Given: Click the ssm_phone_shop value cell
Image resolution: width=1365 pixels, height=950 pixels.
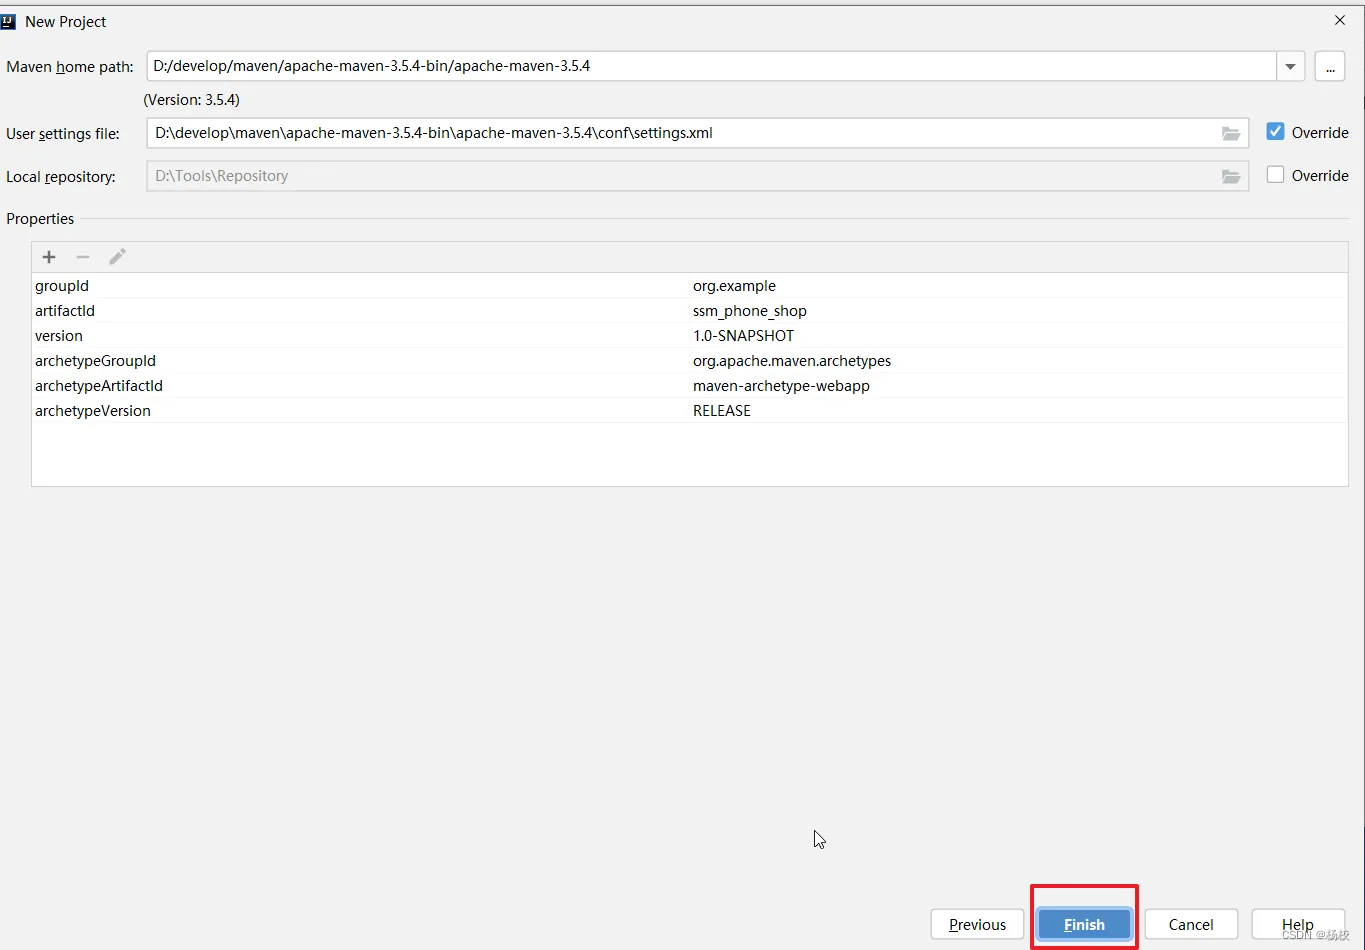Looking at the screenshot, I should click(750, 311).
